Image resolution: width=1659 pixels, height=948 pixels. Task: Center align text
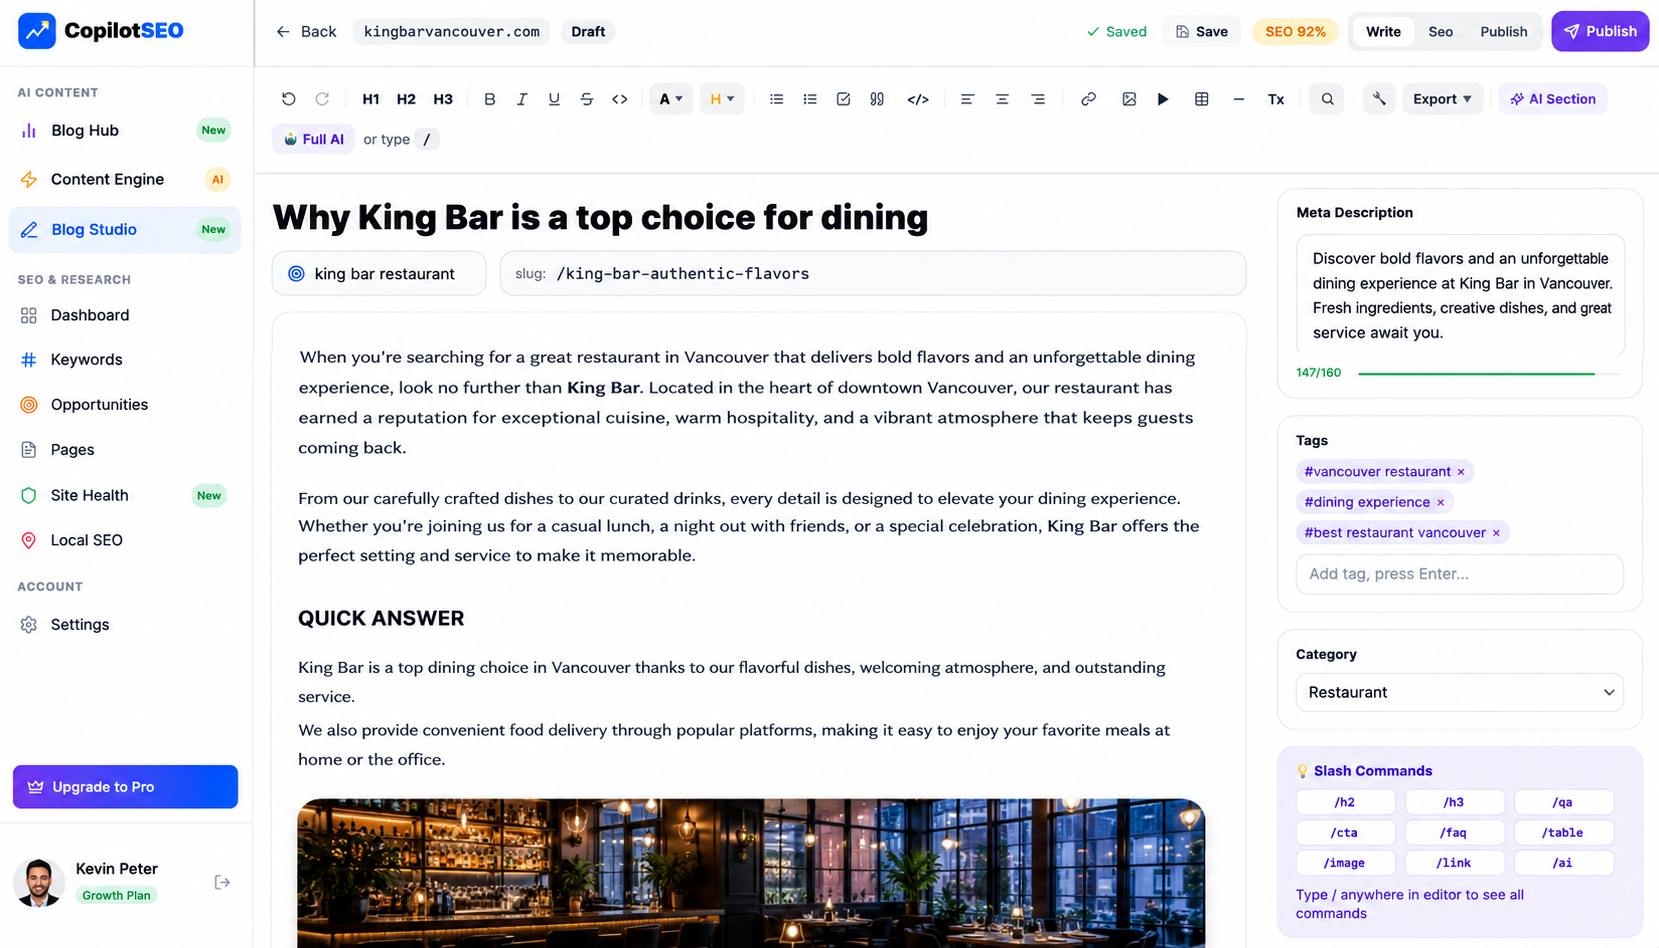point(1002,99)
